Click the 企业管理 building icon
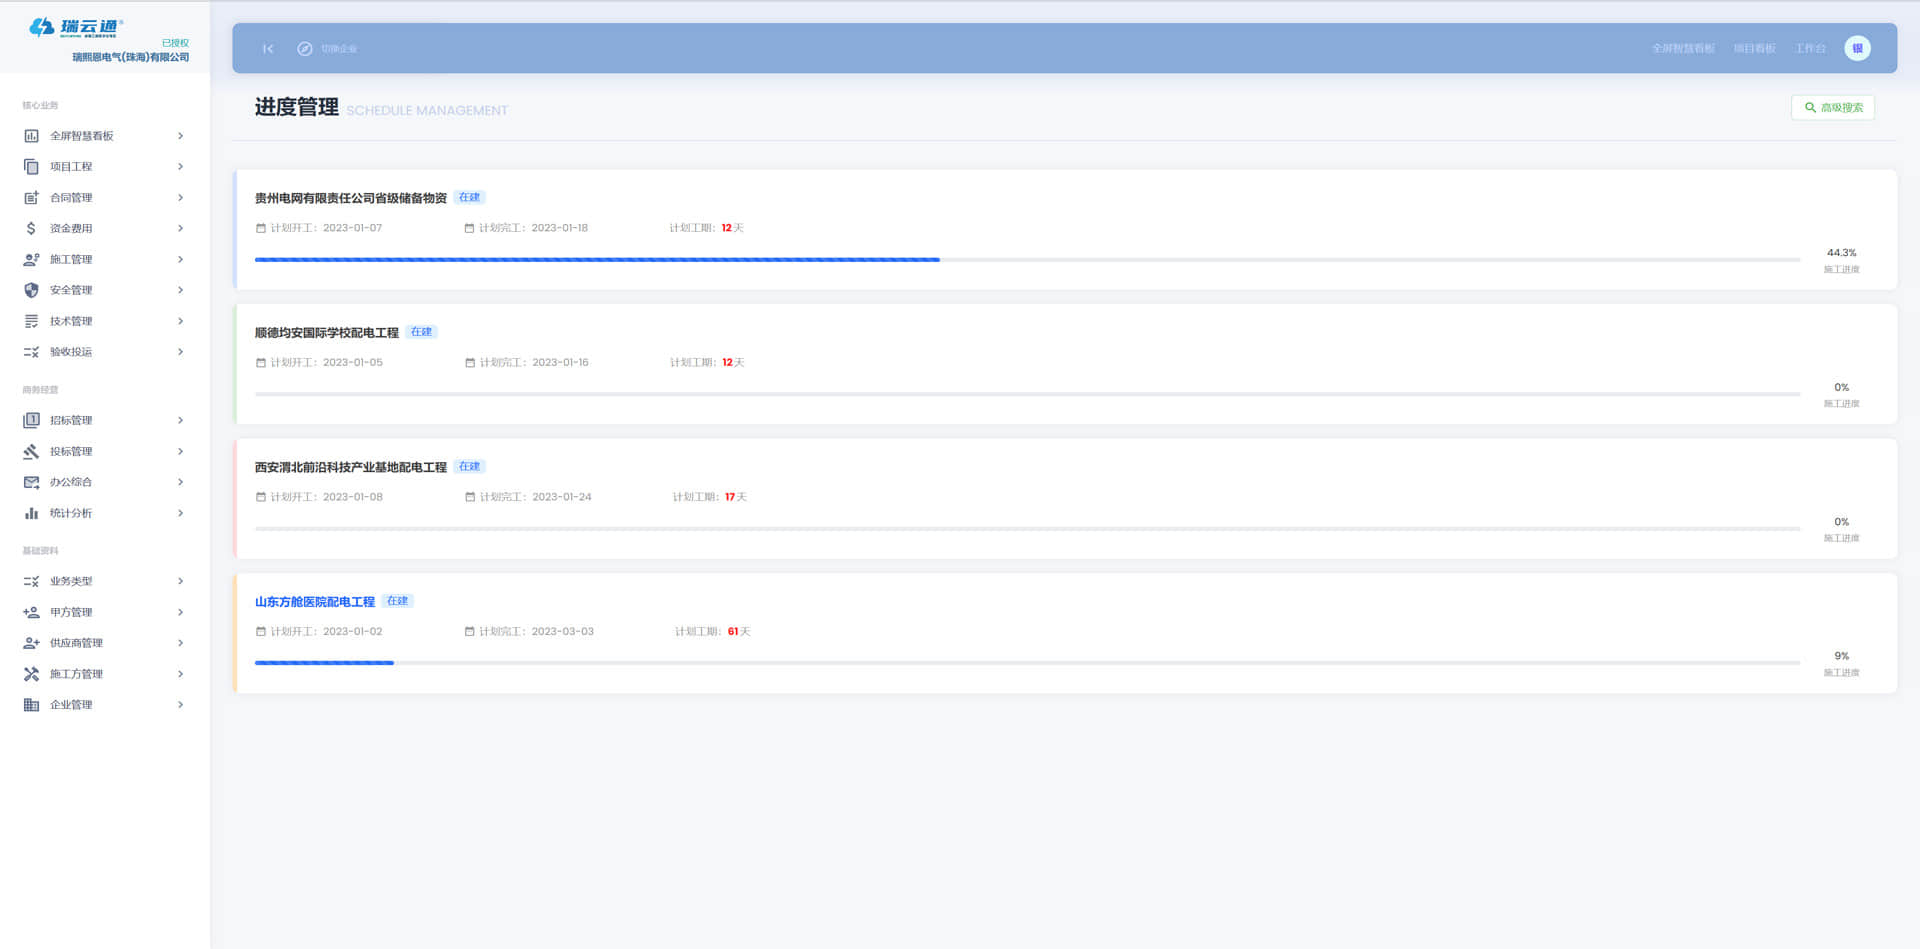 tap(31, 705)
